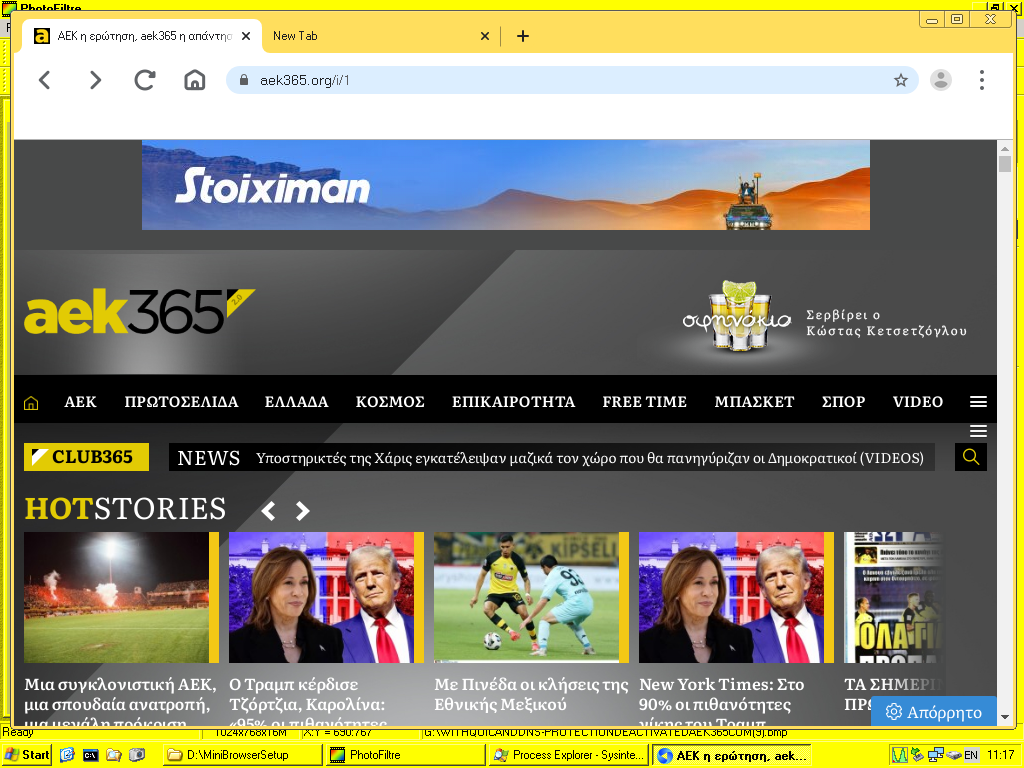View the site lock security icon

click(244, 80)
